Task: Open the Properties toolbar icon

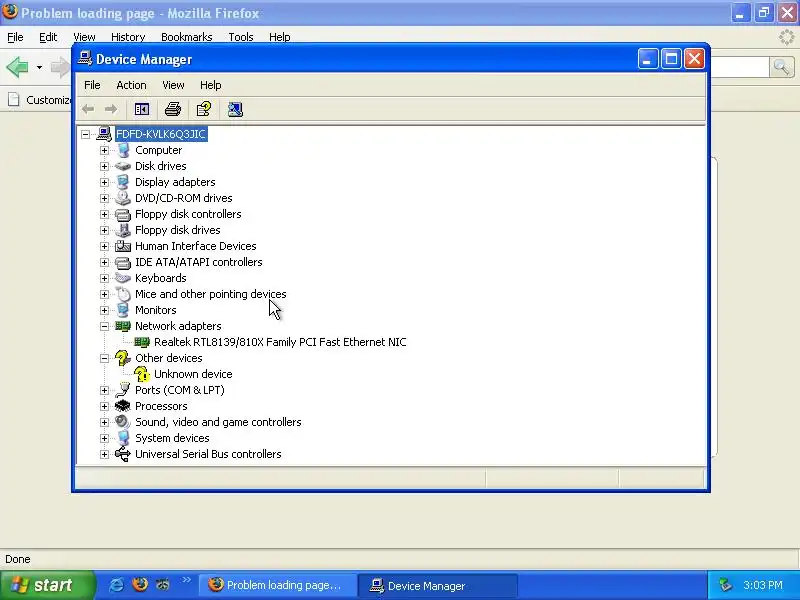Action: [204, 109]
